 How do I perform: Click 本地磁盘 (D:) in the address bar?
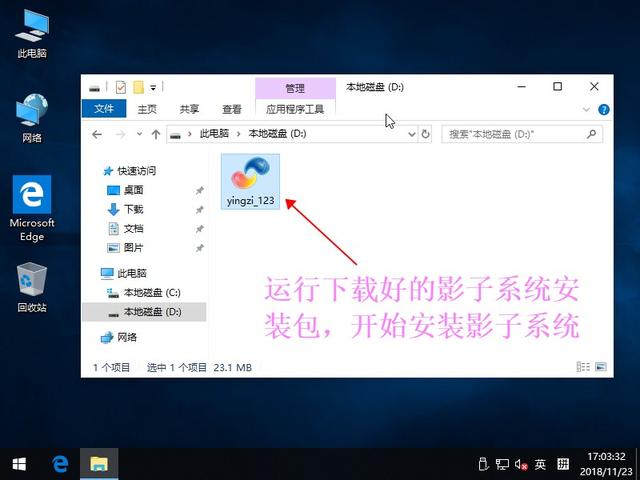(x=277, y=134)
